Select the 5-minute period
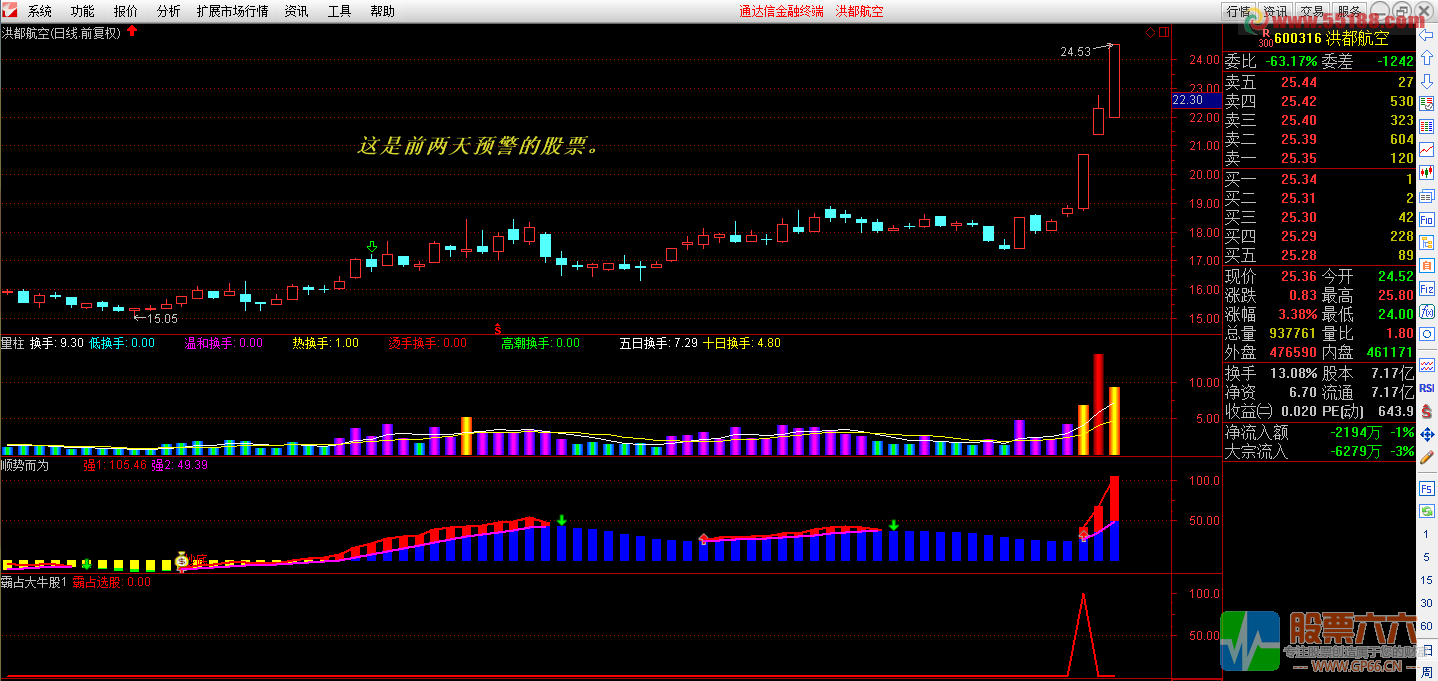Screen dimensions: 1438x681 coord(1428,557)
